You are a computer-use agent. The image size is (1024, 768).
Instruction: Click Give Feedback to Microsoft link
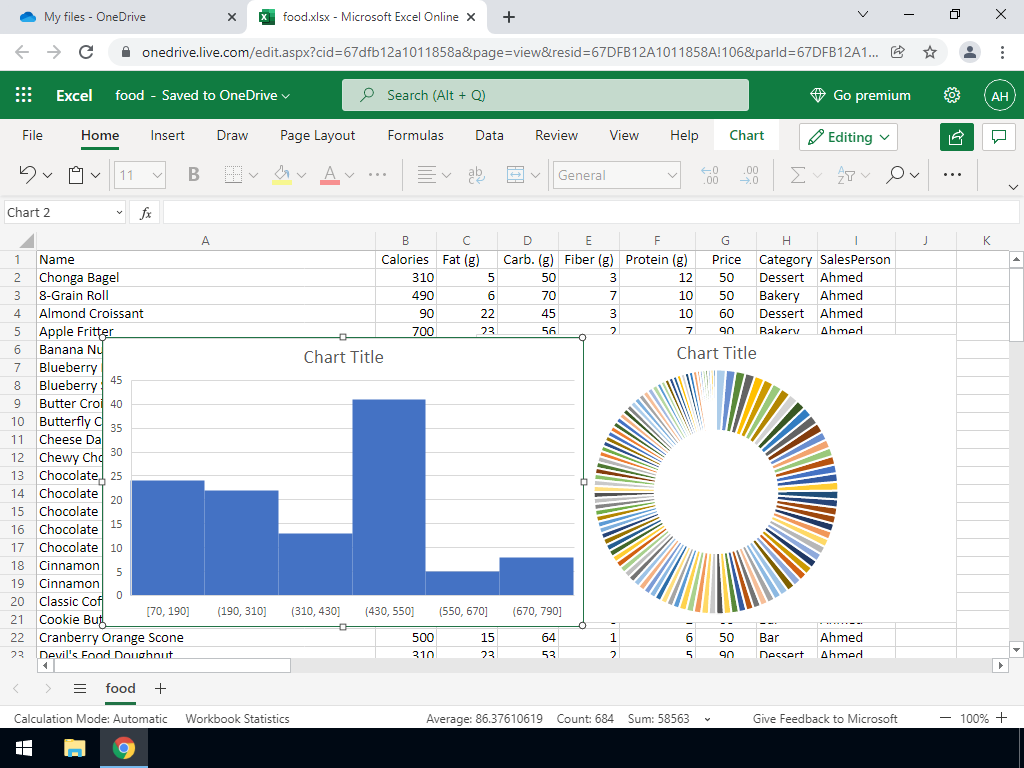pyautogui.click(x=825, y=718)
